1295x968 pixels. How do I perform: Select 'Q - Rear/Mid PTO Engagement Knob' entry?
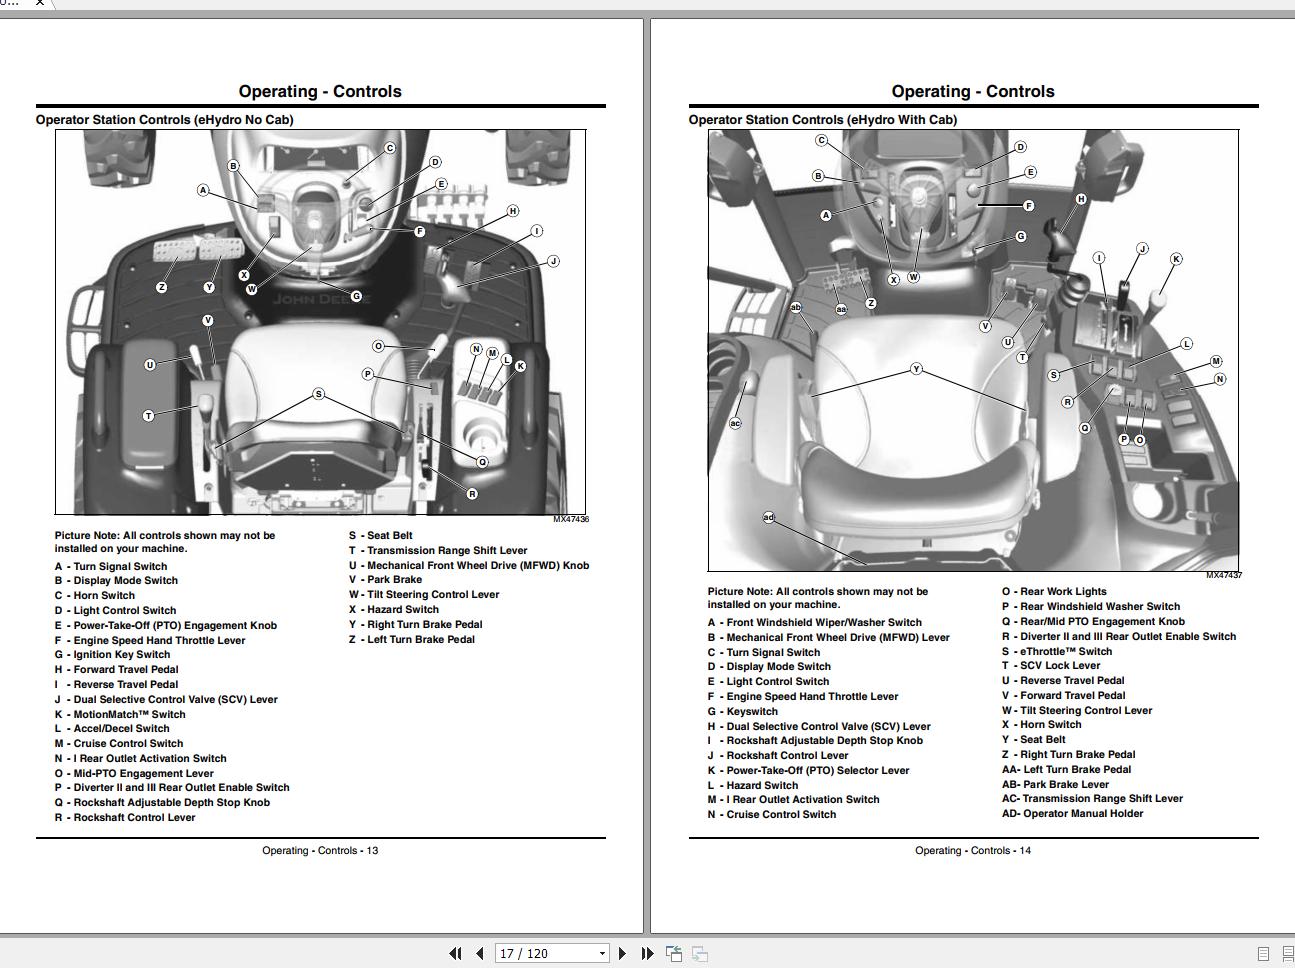[1094, 621]
